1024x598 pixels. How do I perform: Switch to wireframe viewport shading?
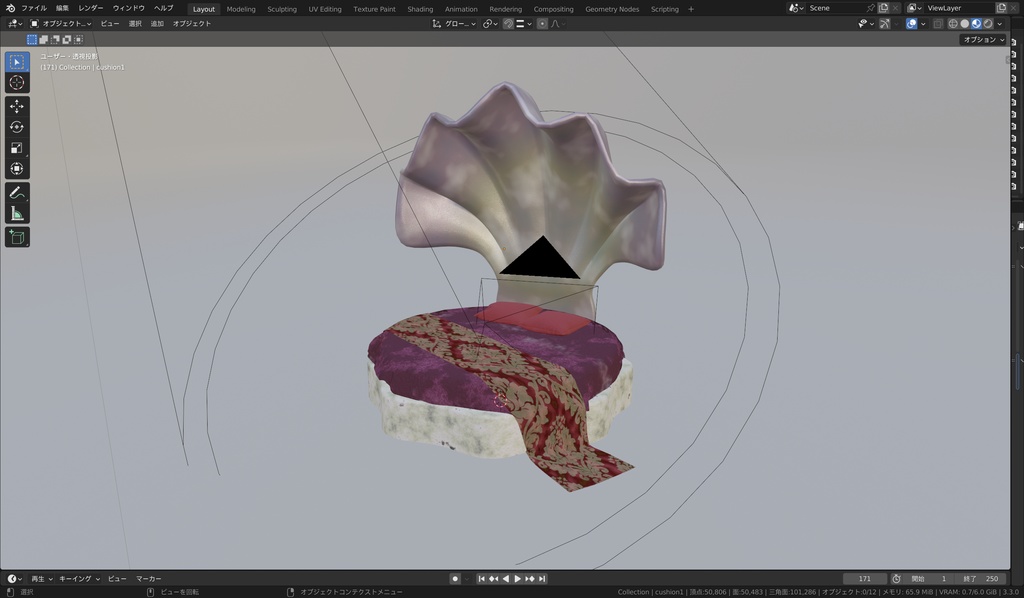(953, 24)
